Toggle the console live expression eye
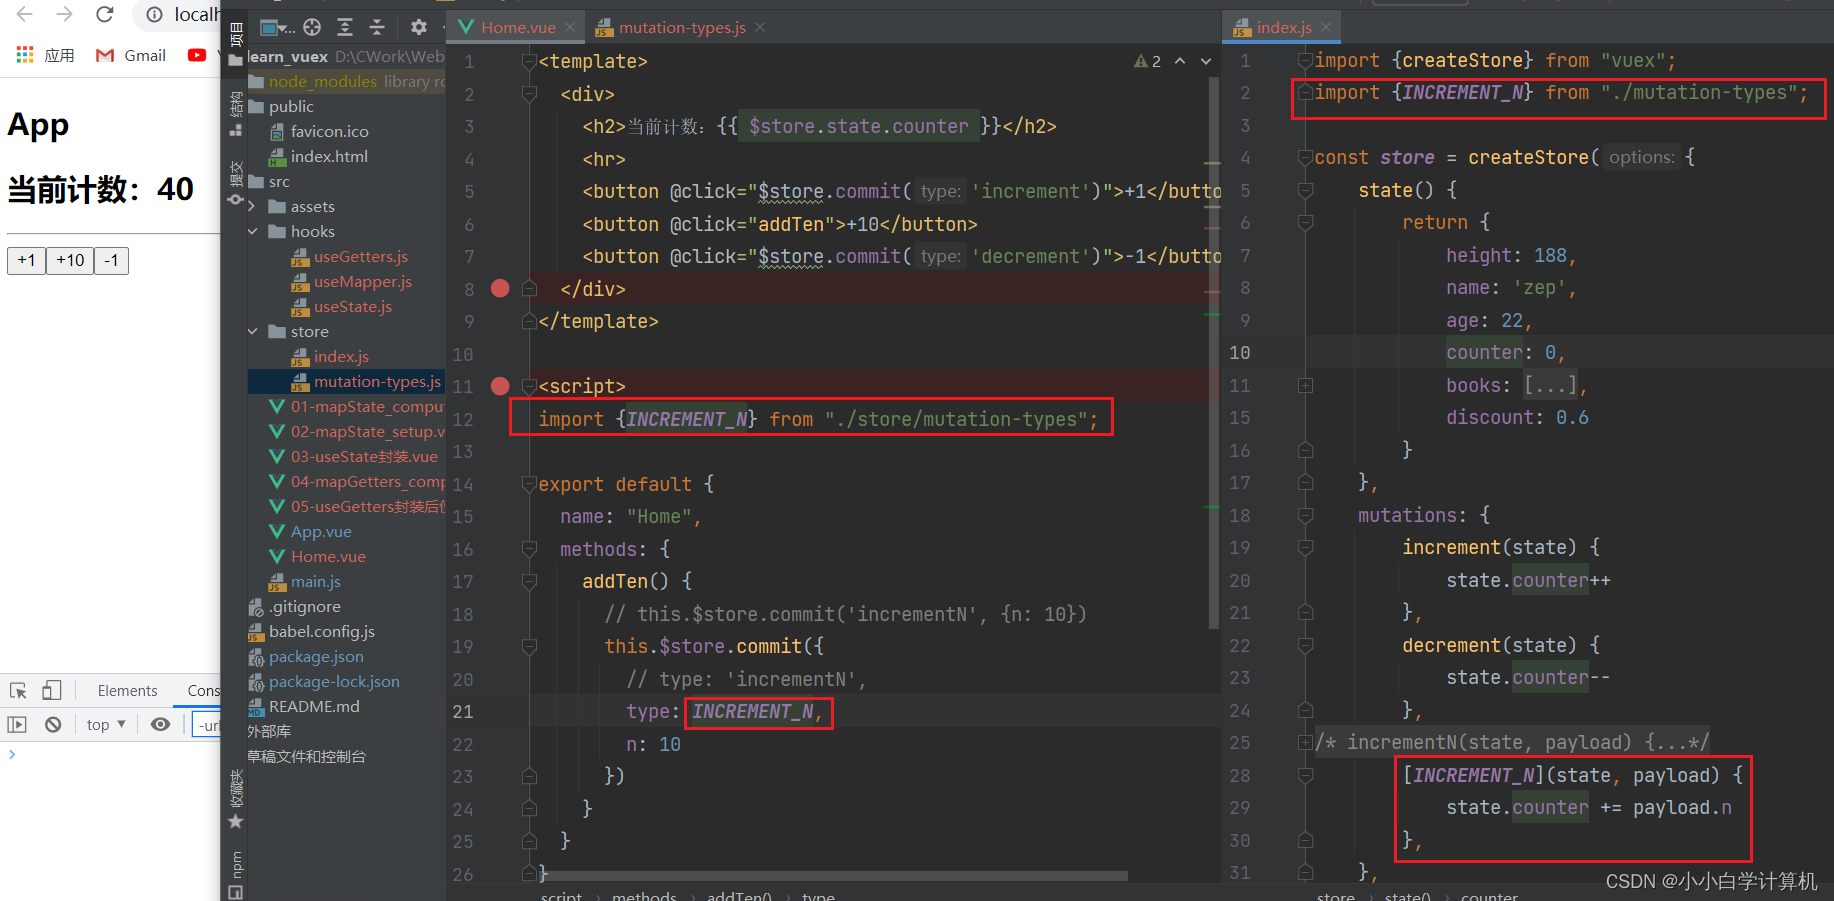Screen dimensions: 1834x901 pos(160,724)
